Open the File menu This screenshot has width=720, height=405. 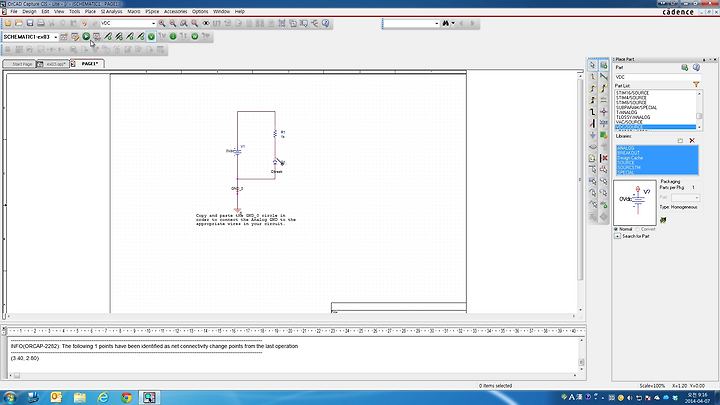pos(14,11)
